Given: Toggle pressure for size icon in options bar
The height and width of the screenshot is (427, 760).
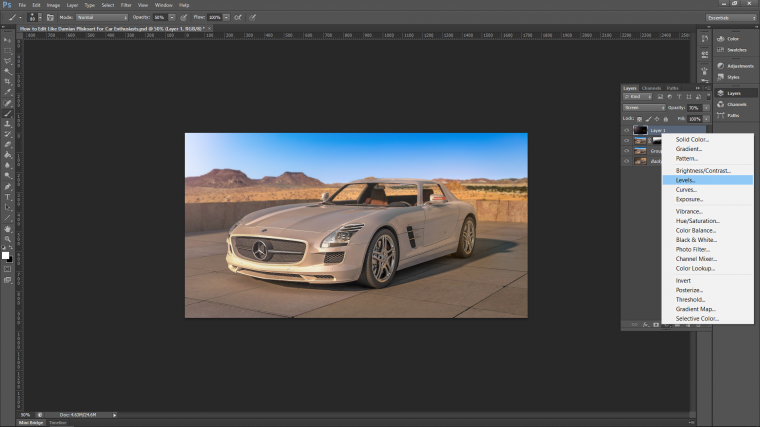Looking at the screenshot, I should 253,17.
